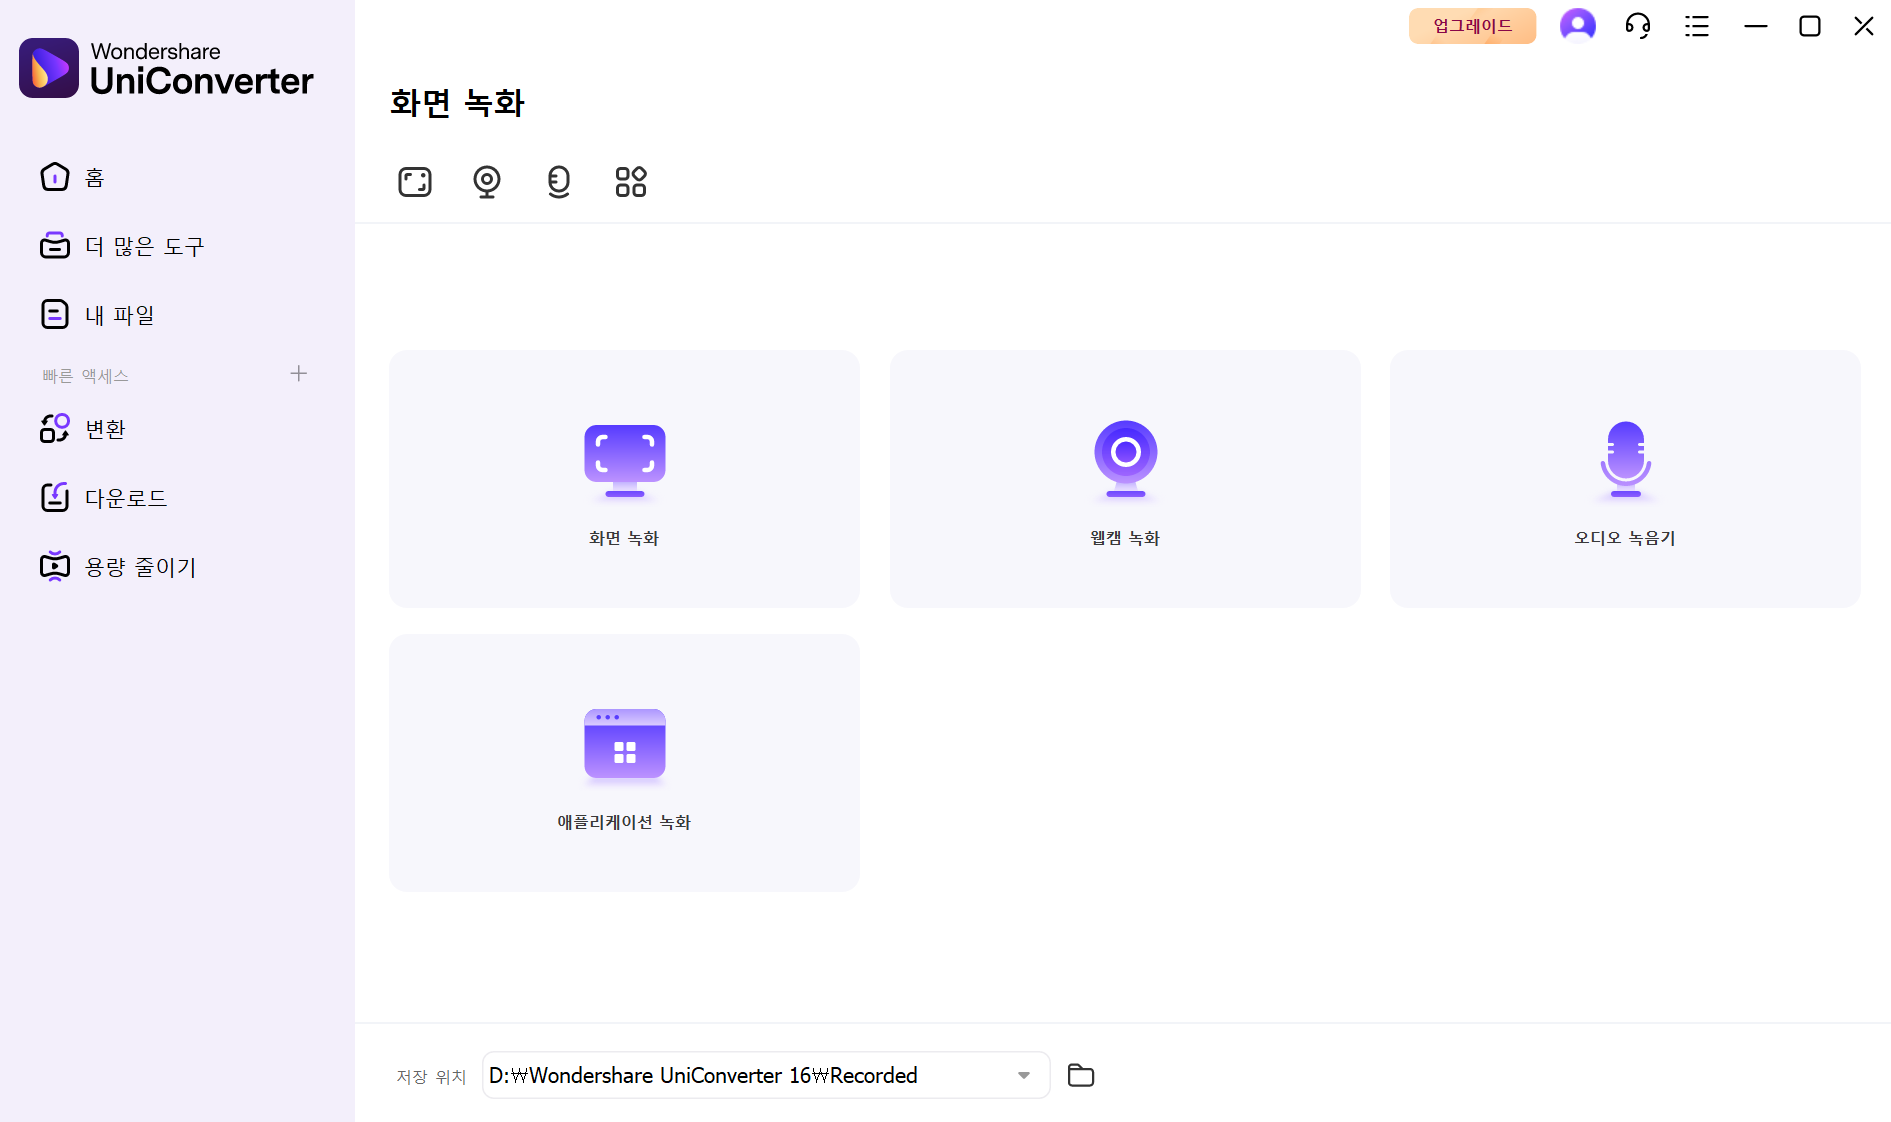Click the 업그레이드 upgrade button

1472,26
